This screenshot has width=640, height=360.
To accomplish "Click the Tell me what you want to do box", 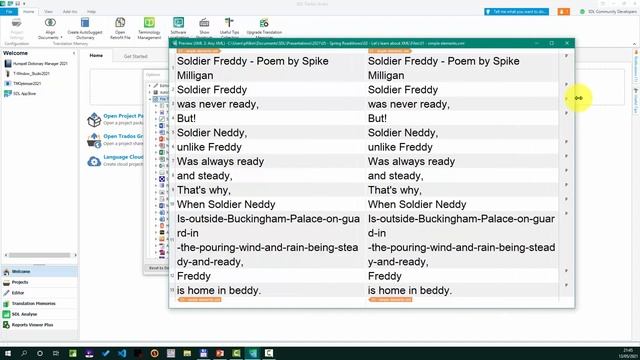I will point(516,11).
